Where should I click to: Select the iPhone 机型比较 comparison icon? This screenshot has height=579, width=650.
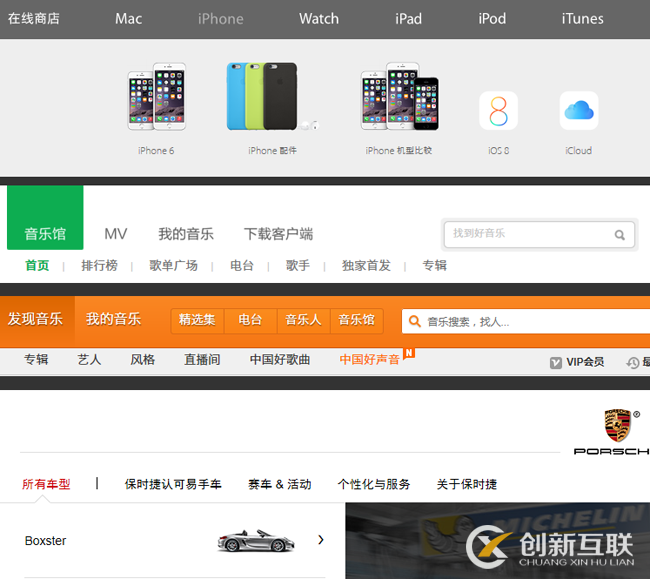point(399,100)
